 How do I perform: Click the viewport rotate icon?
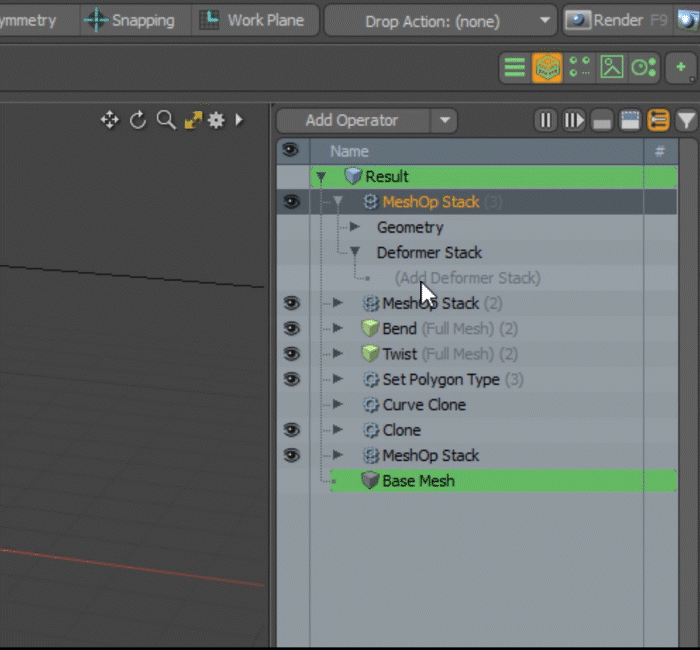point(138,120)
